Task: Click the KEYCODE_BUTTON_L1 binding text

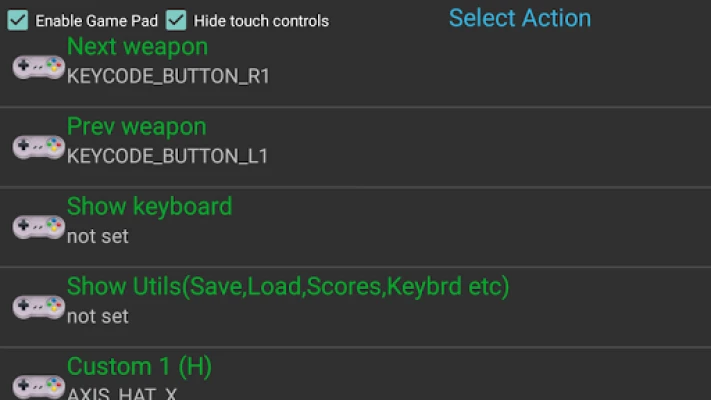Action: (167, 156)
